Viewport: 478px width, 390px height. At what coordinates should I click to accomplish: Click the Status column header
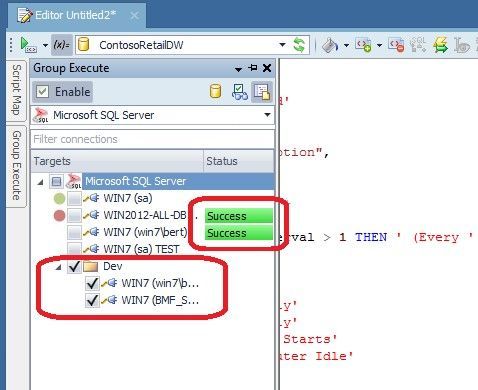click(x=239, y=161)
